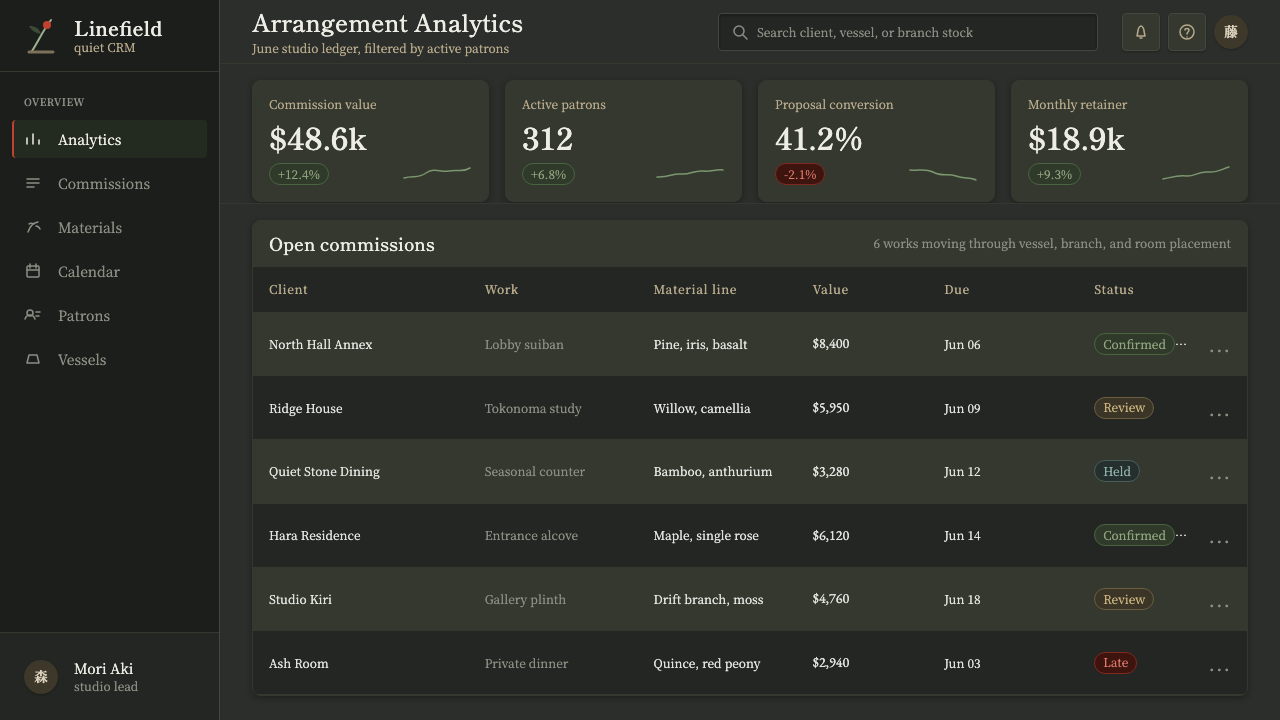Click the Proposal conversion -2.1% badge
Image resolution: width=1280 pixels, height=720 pixels.
[x=800, y=174]
